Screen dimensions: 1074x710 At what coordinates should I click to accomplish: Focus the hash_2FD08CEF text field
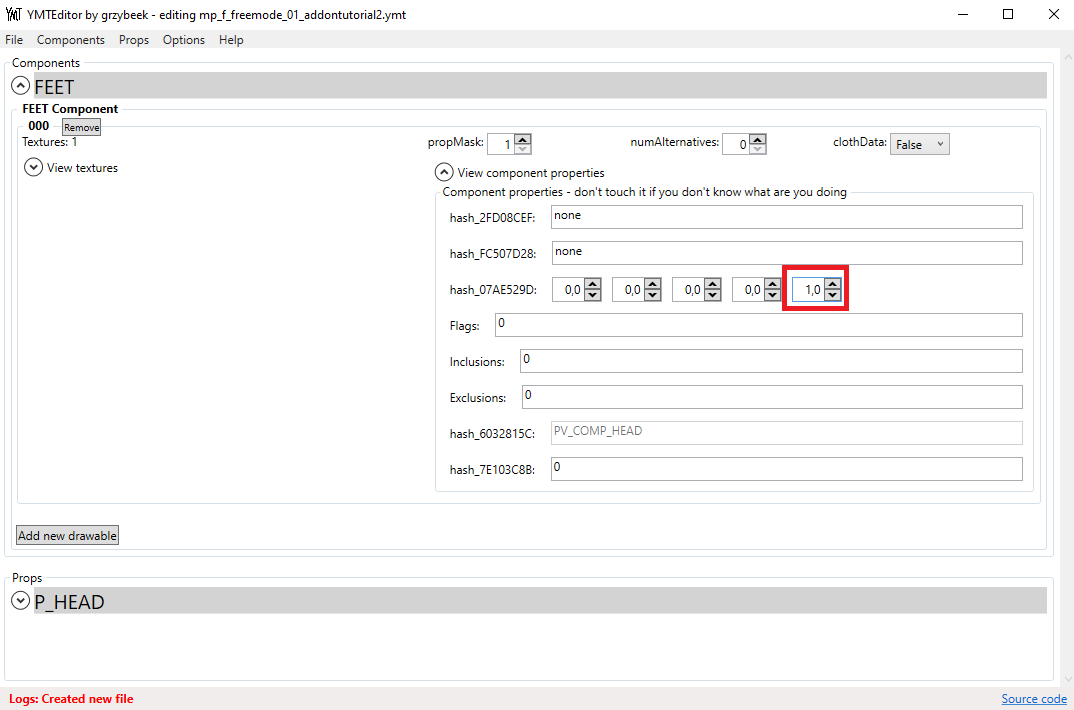pos(786,217)
